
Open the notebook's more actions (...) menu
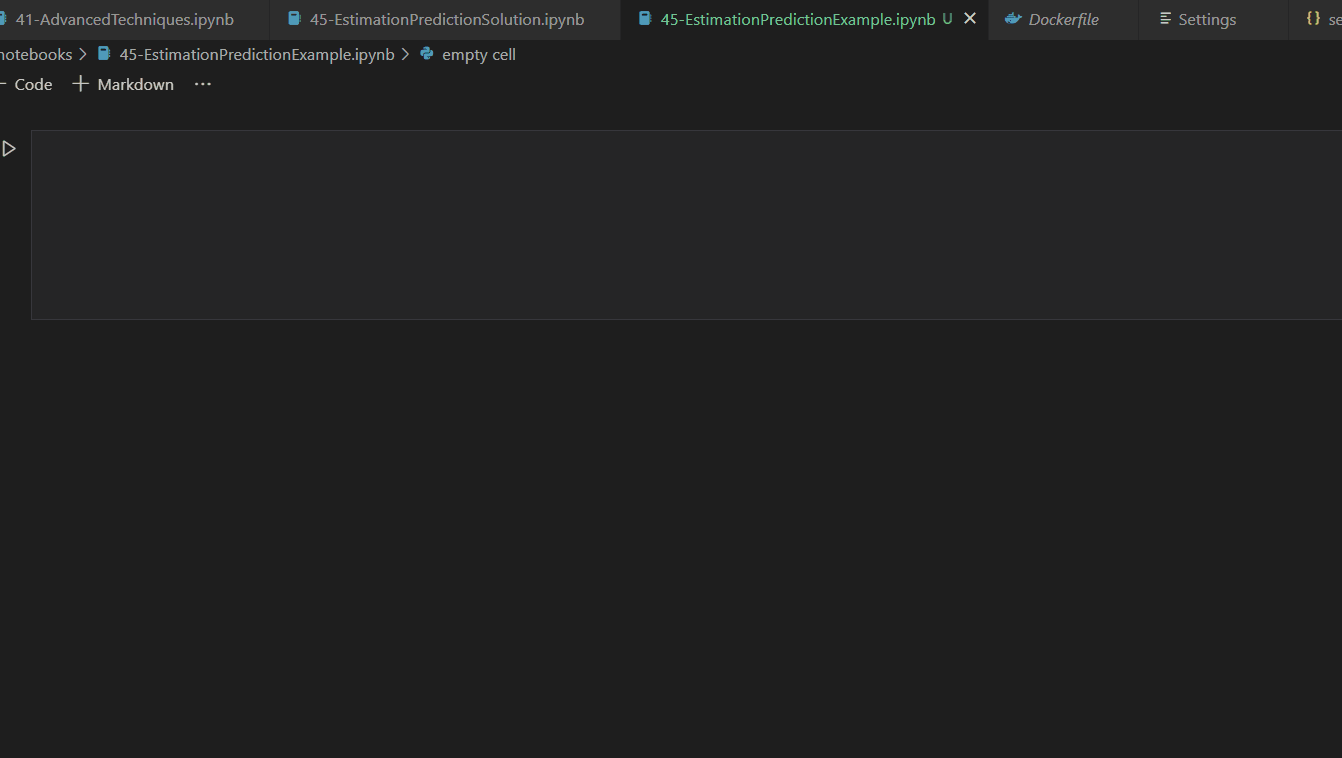[x=202, y=84]
